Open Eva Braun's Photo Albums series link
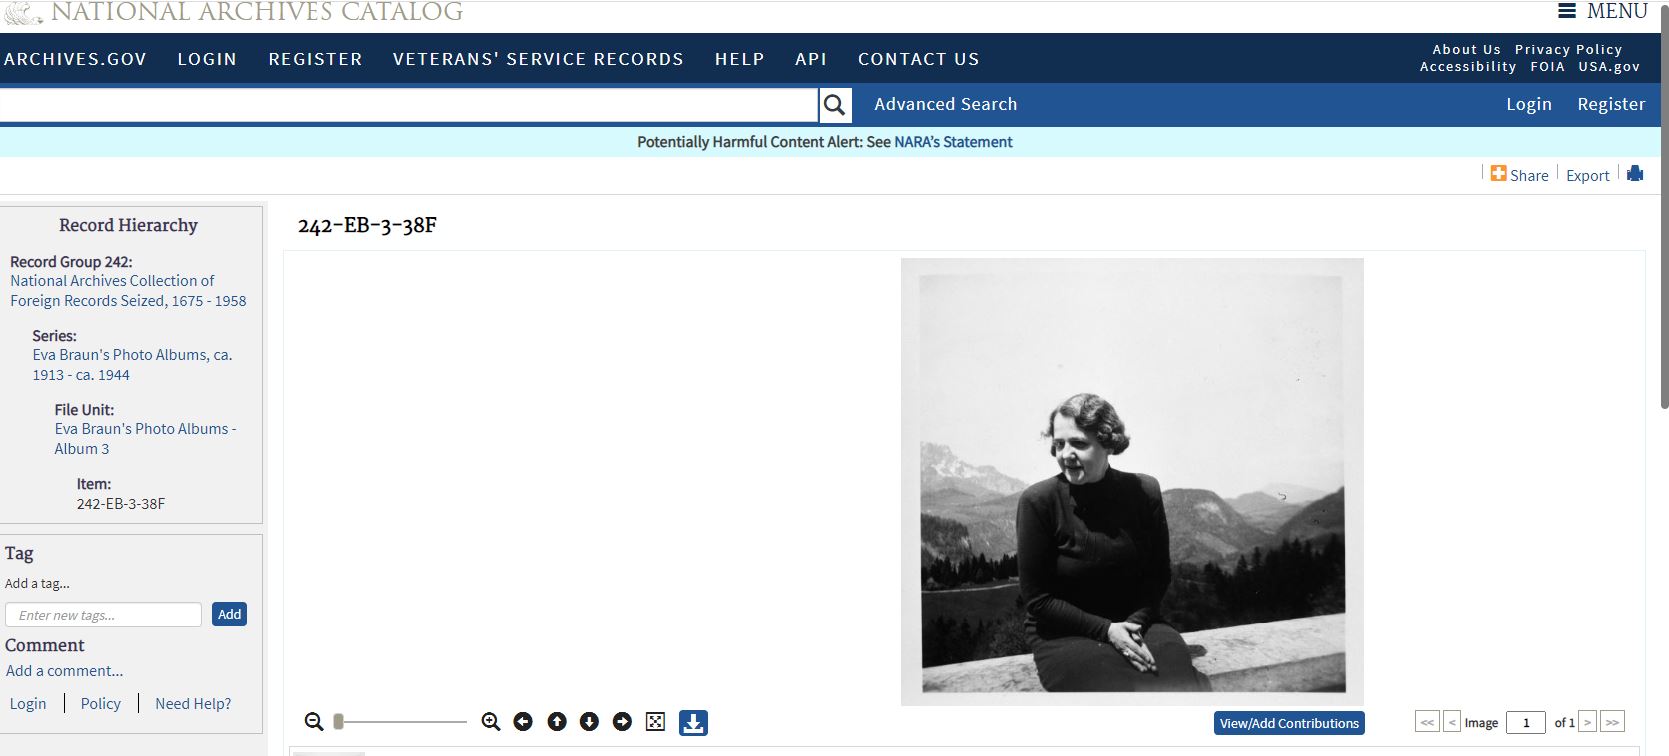The height and width of the screenshot is (756, 1669). tap(132, 365)
